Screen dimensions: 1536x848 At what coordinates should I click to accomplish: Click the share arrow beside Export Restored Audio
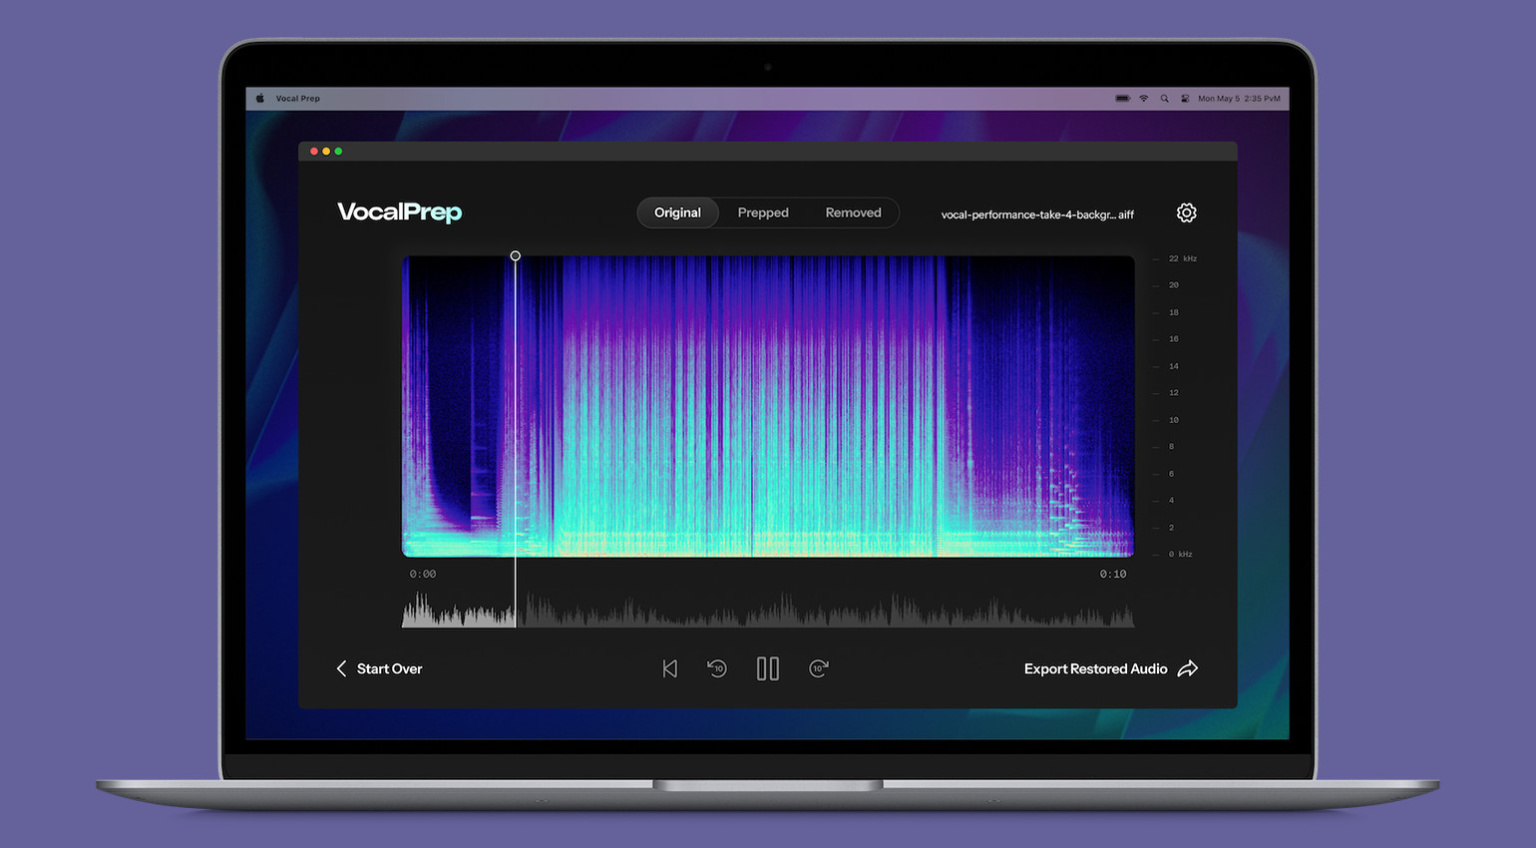coord(1190,668)
